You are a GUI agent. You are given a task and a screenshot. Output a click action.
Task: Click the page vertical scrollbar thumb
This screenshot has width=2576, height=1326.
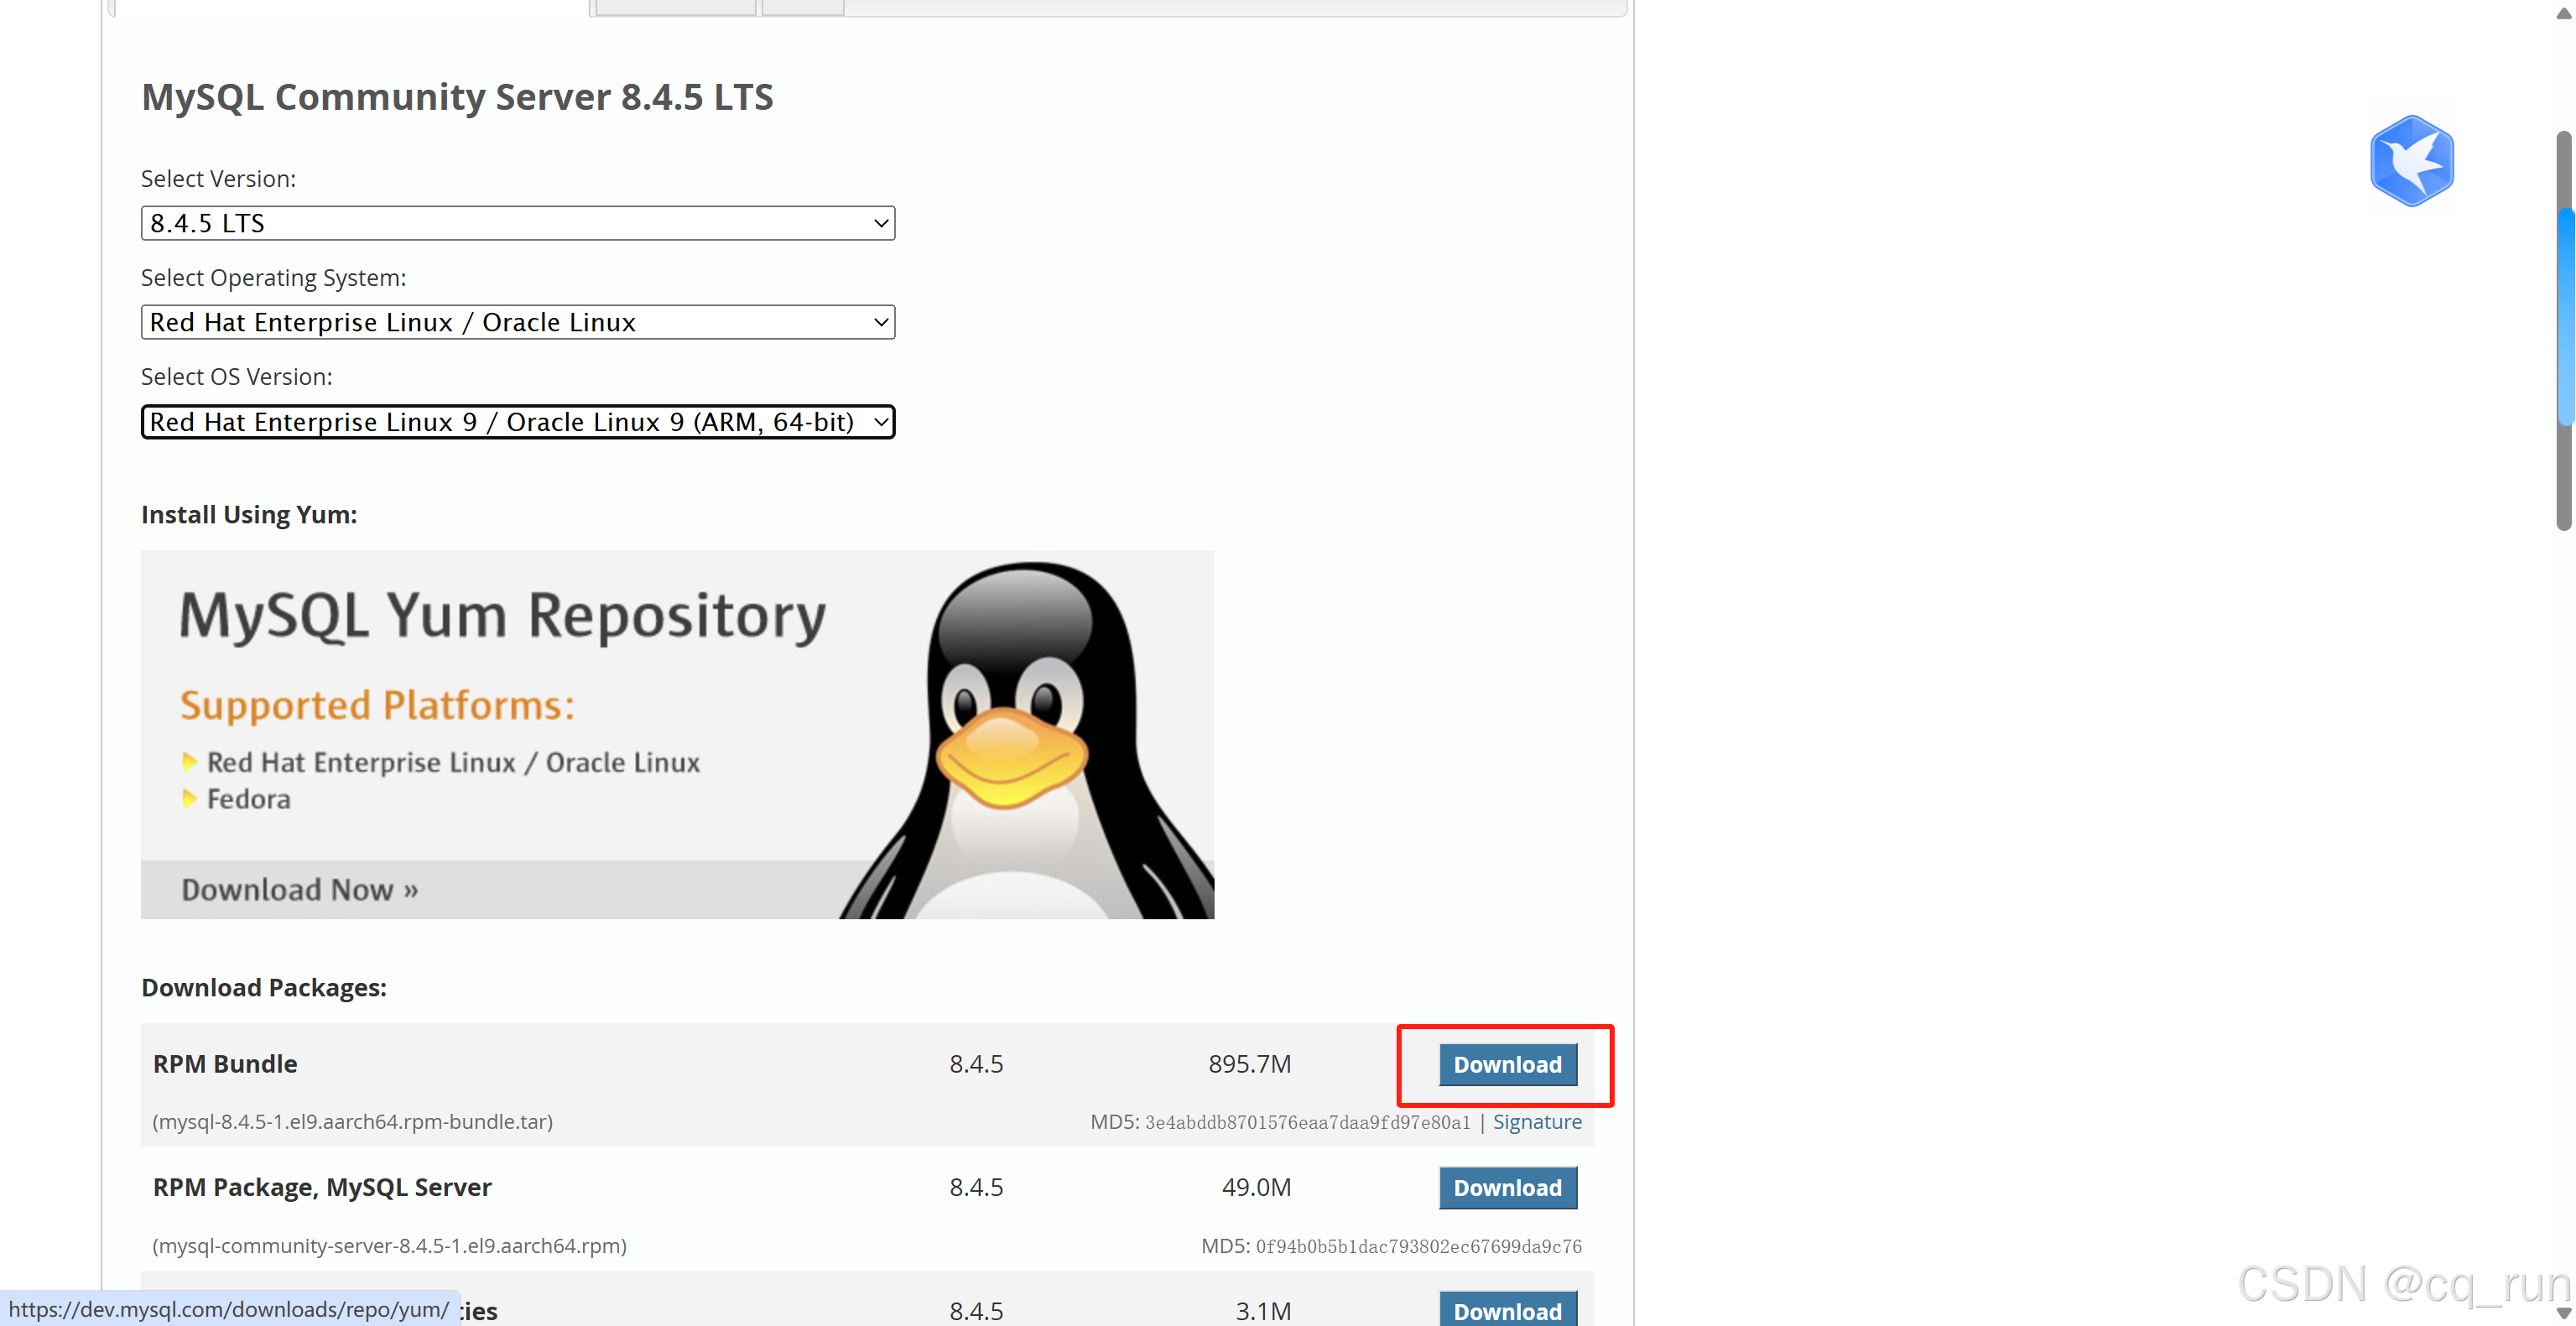(2565, 330)
